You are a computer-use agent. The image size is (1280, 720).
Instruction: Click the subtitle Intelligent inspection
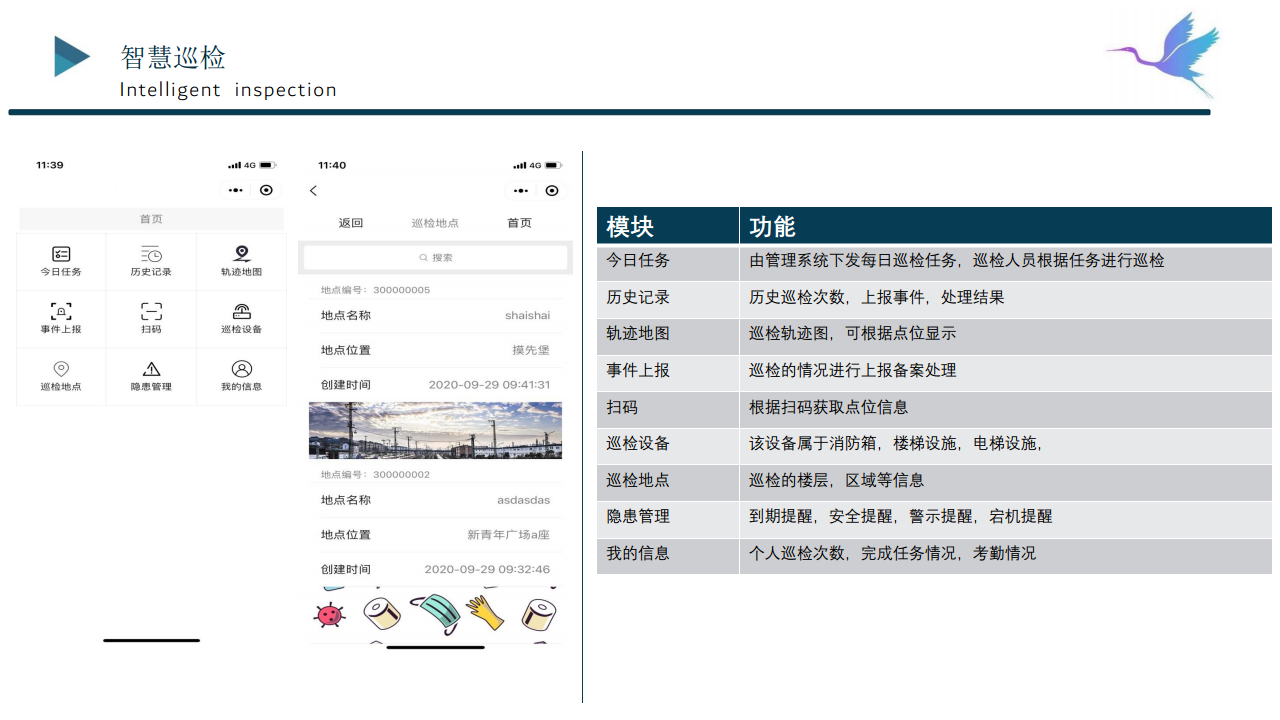[228, 90]
